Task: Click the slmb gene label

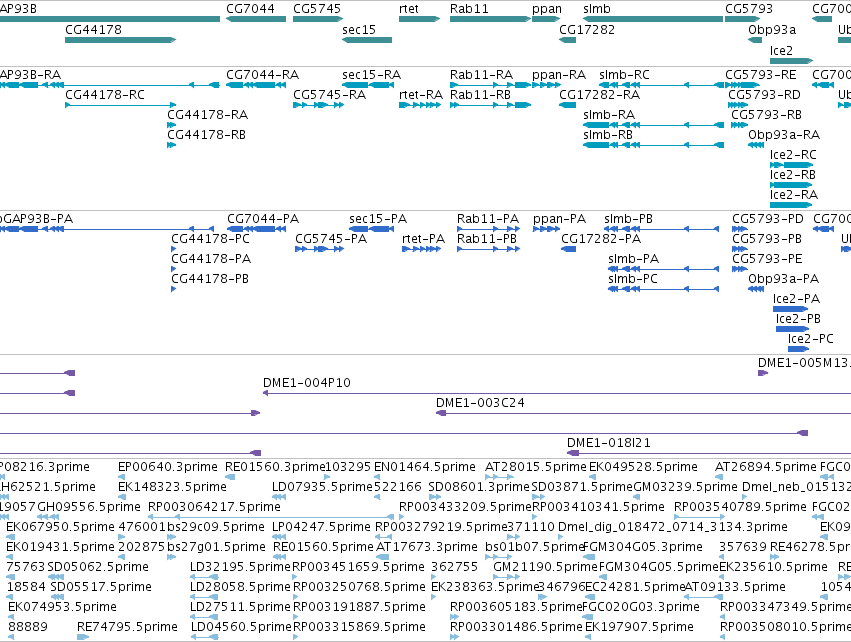Action: pos(596,9)
